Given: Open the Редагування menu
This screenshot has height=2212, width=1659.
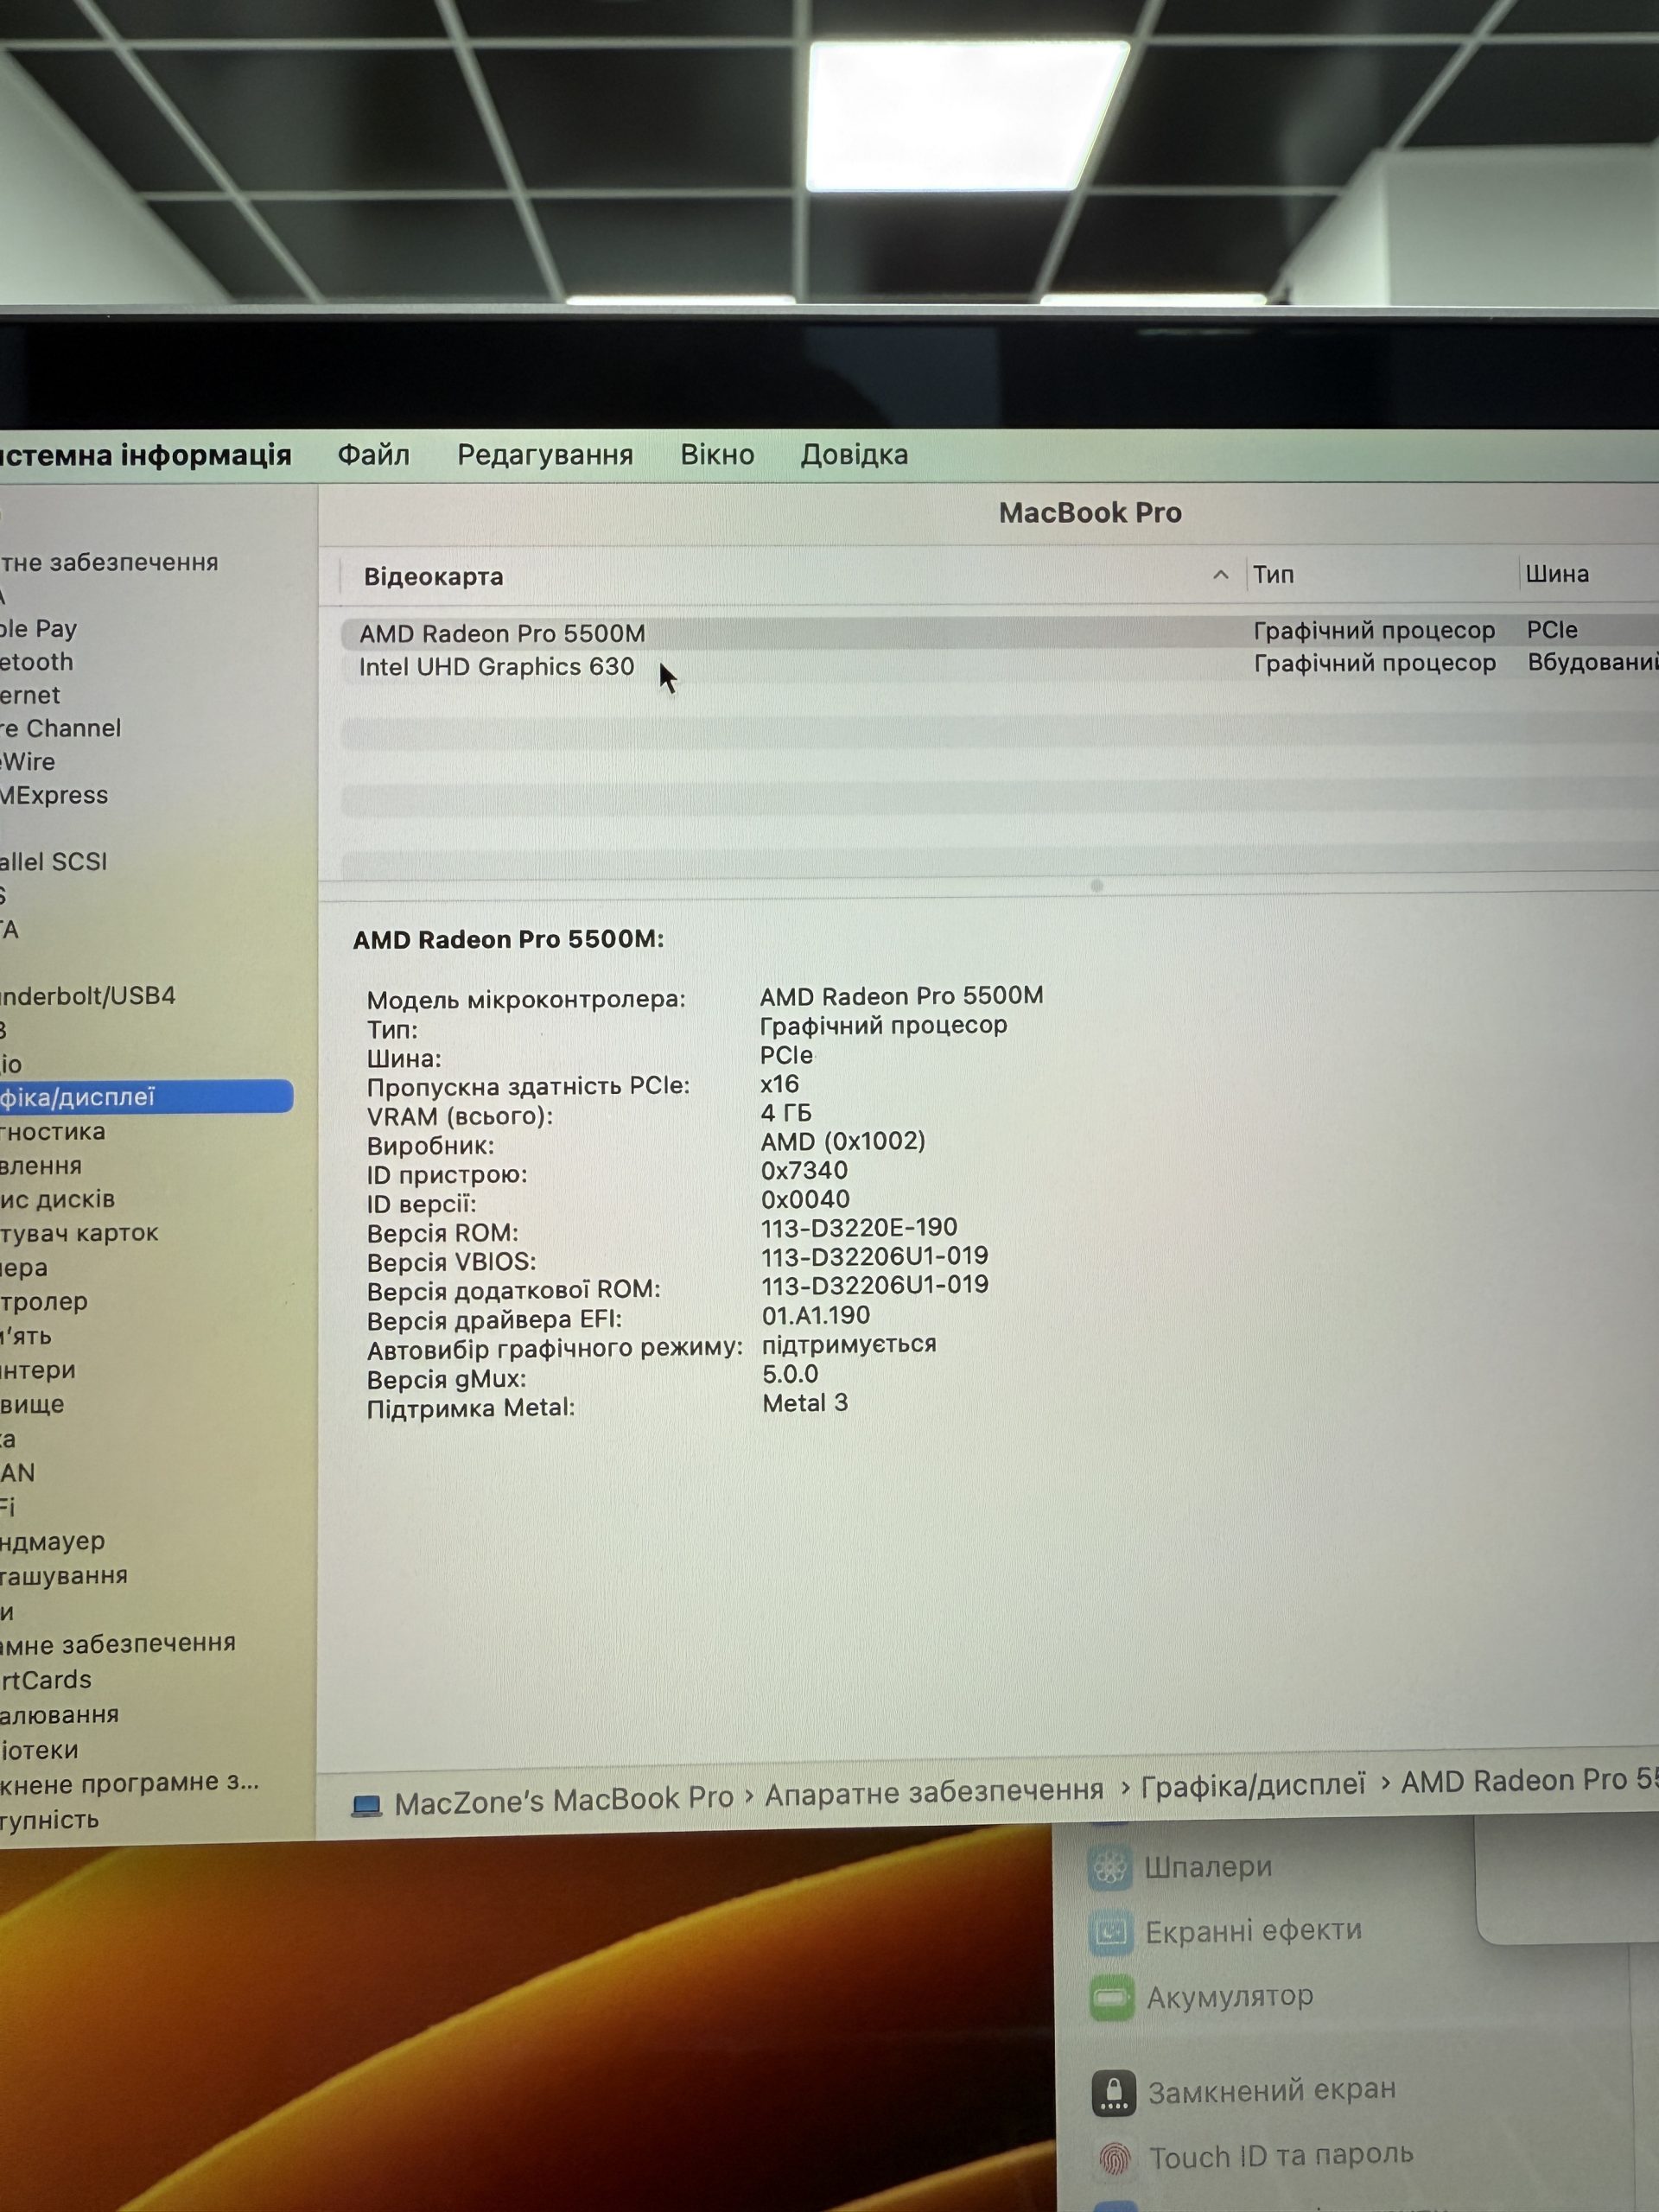Looking at the screenshot, I should tap(545, 455).
